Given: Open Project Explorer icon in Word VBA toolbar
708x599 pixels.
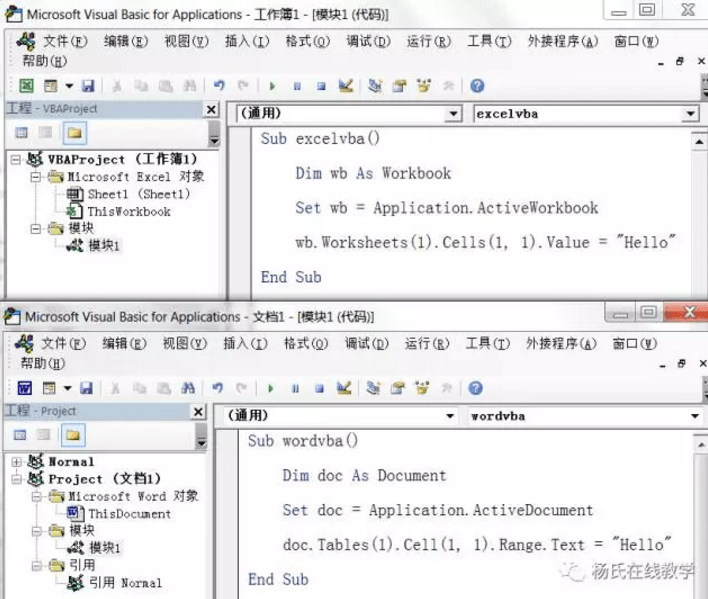Looking at the screenshot, I should click(x=373, y=388).
